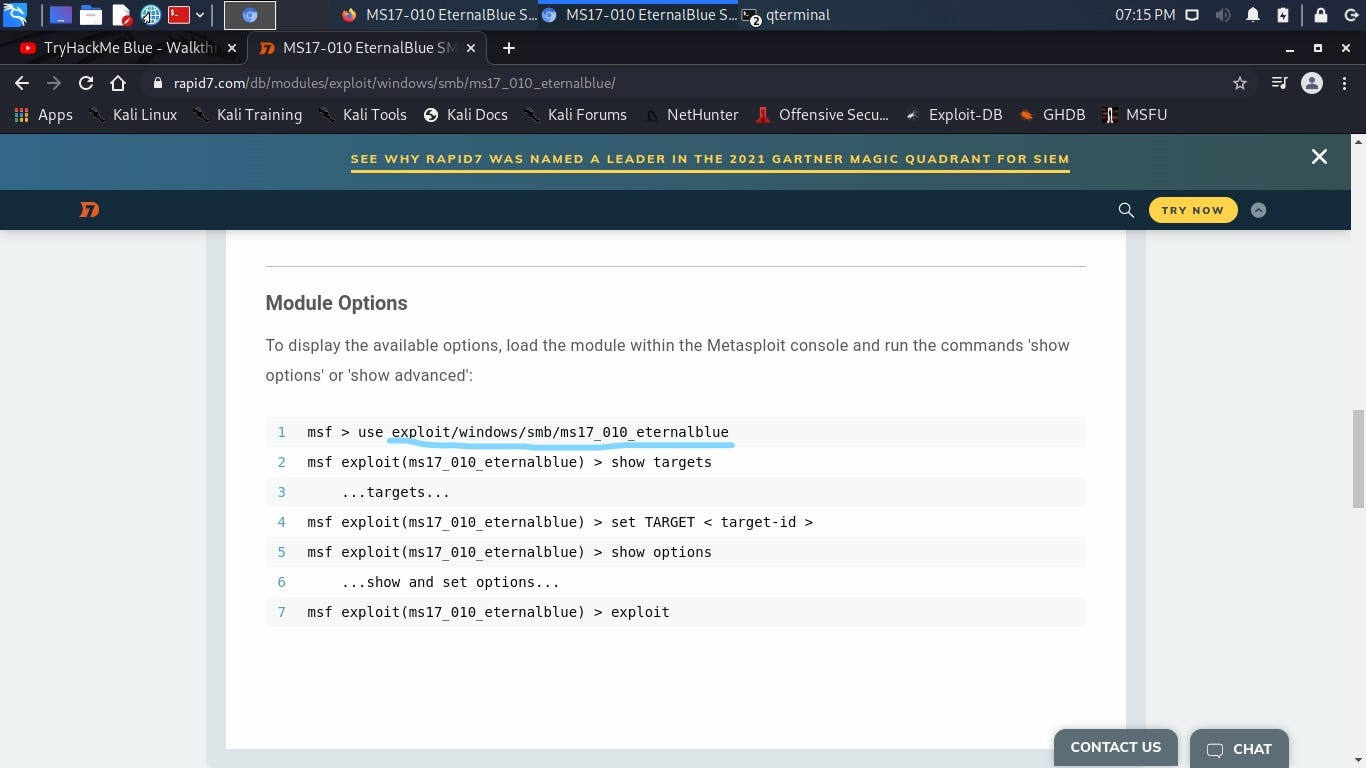Launch the text editor from the panel
Screen dimensions: 1366x768
(121, 15)
